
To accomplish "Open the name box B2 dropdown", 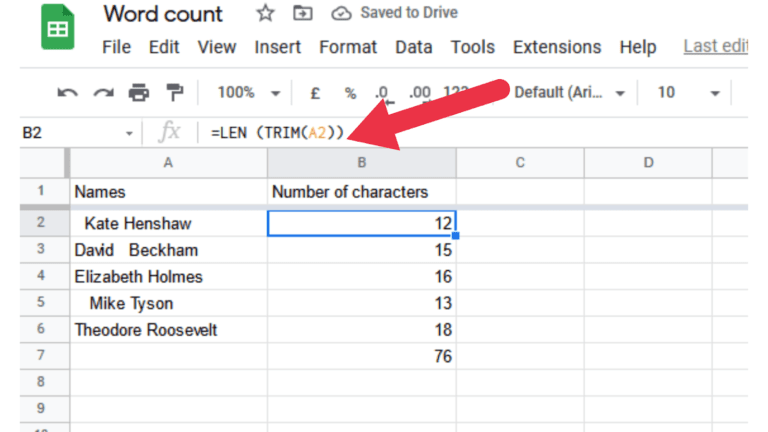I will (x=129, y=132).
